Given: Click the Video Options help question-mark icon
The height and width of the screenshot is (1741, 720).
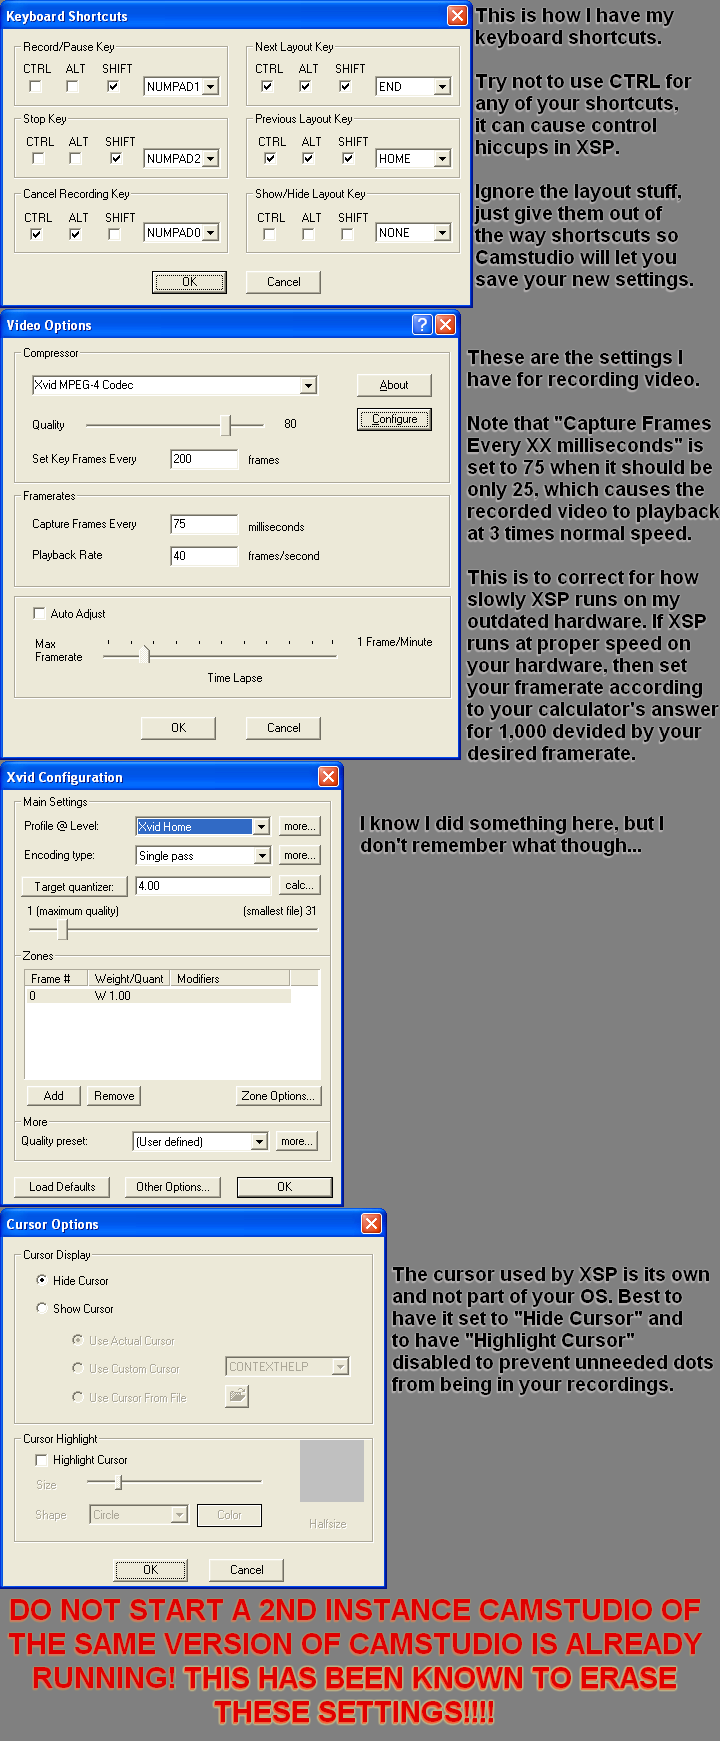Looking at the screenshot, I should point(422,324).
